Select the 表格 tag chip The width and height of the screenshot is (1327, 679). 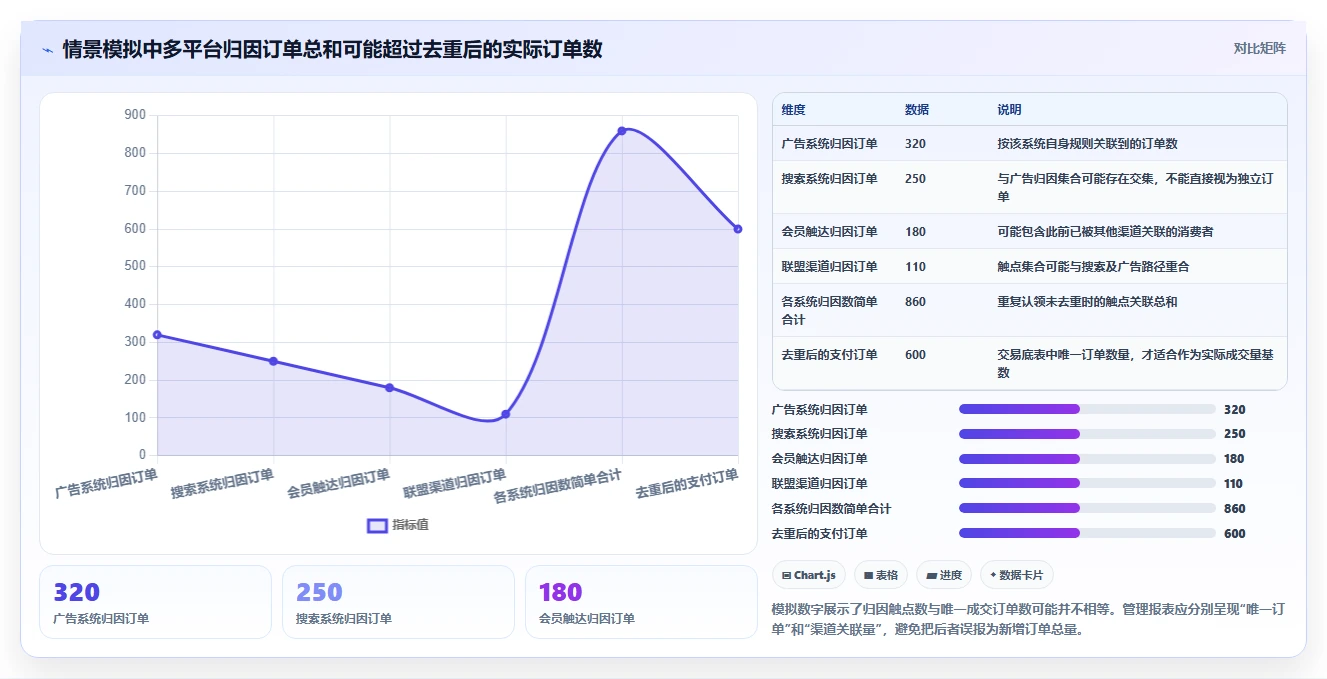(x=880, y=575)
